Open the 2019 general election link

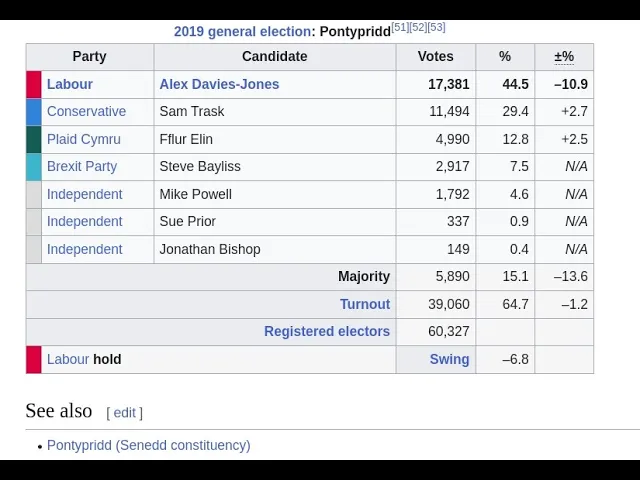242,31
